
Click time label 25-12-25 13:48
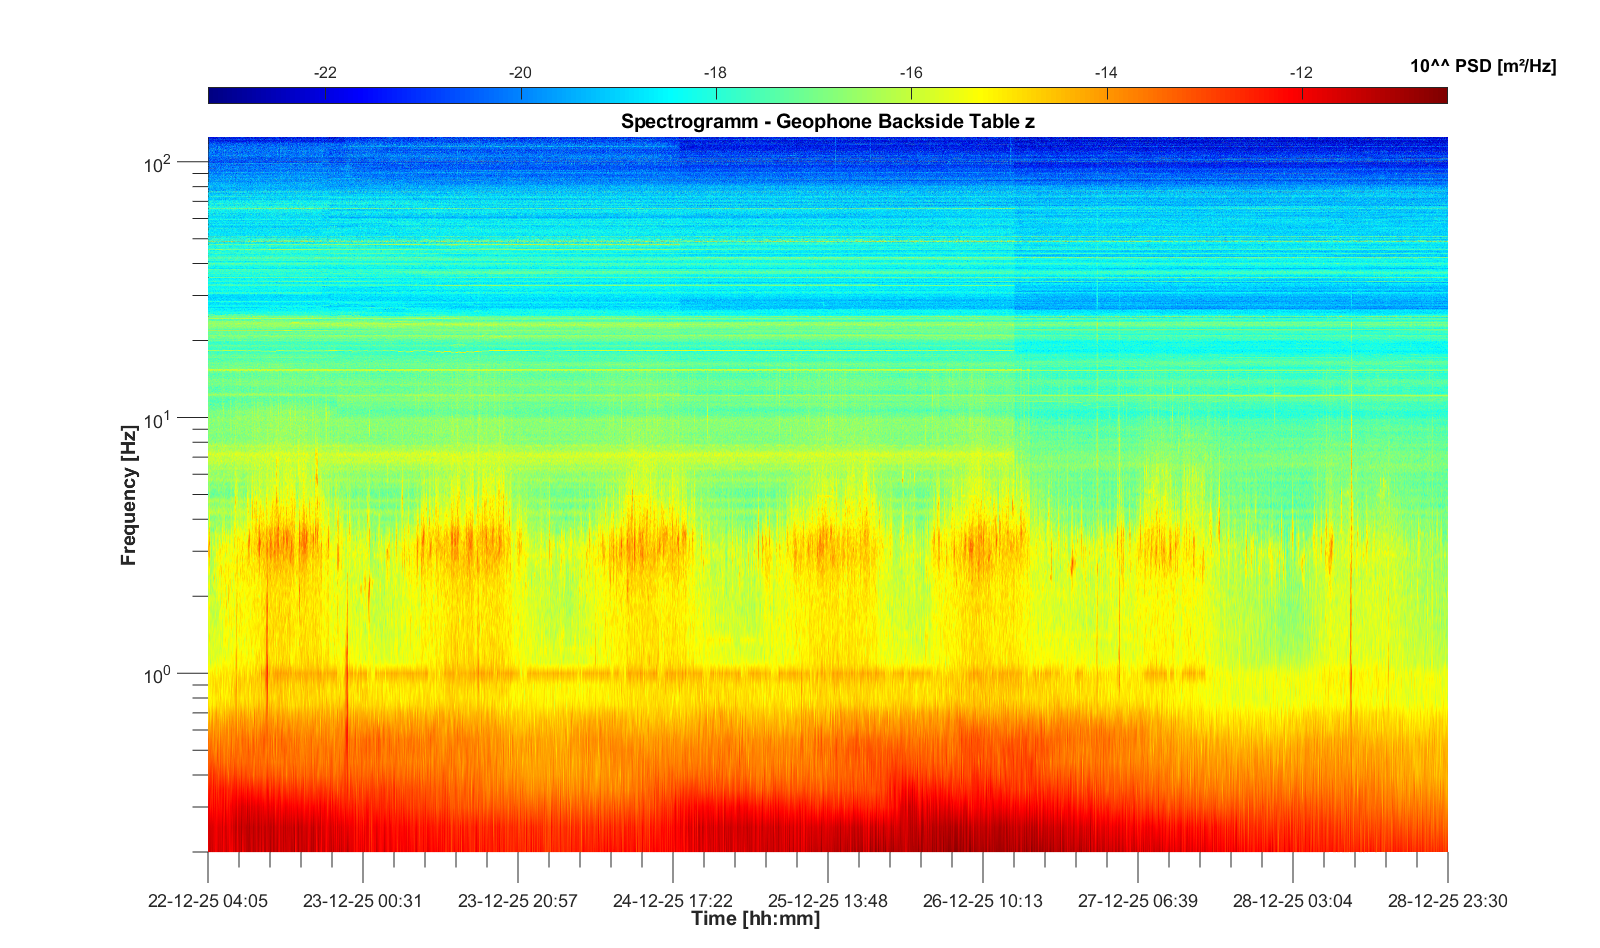click(x=828, y=901)
